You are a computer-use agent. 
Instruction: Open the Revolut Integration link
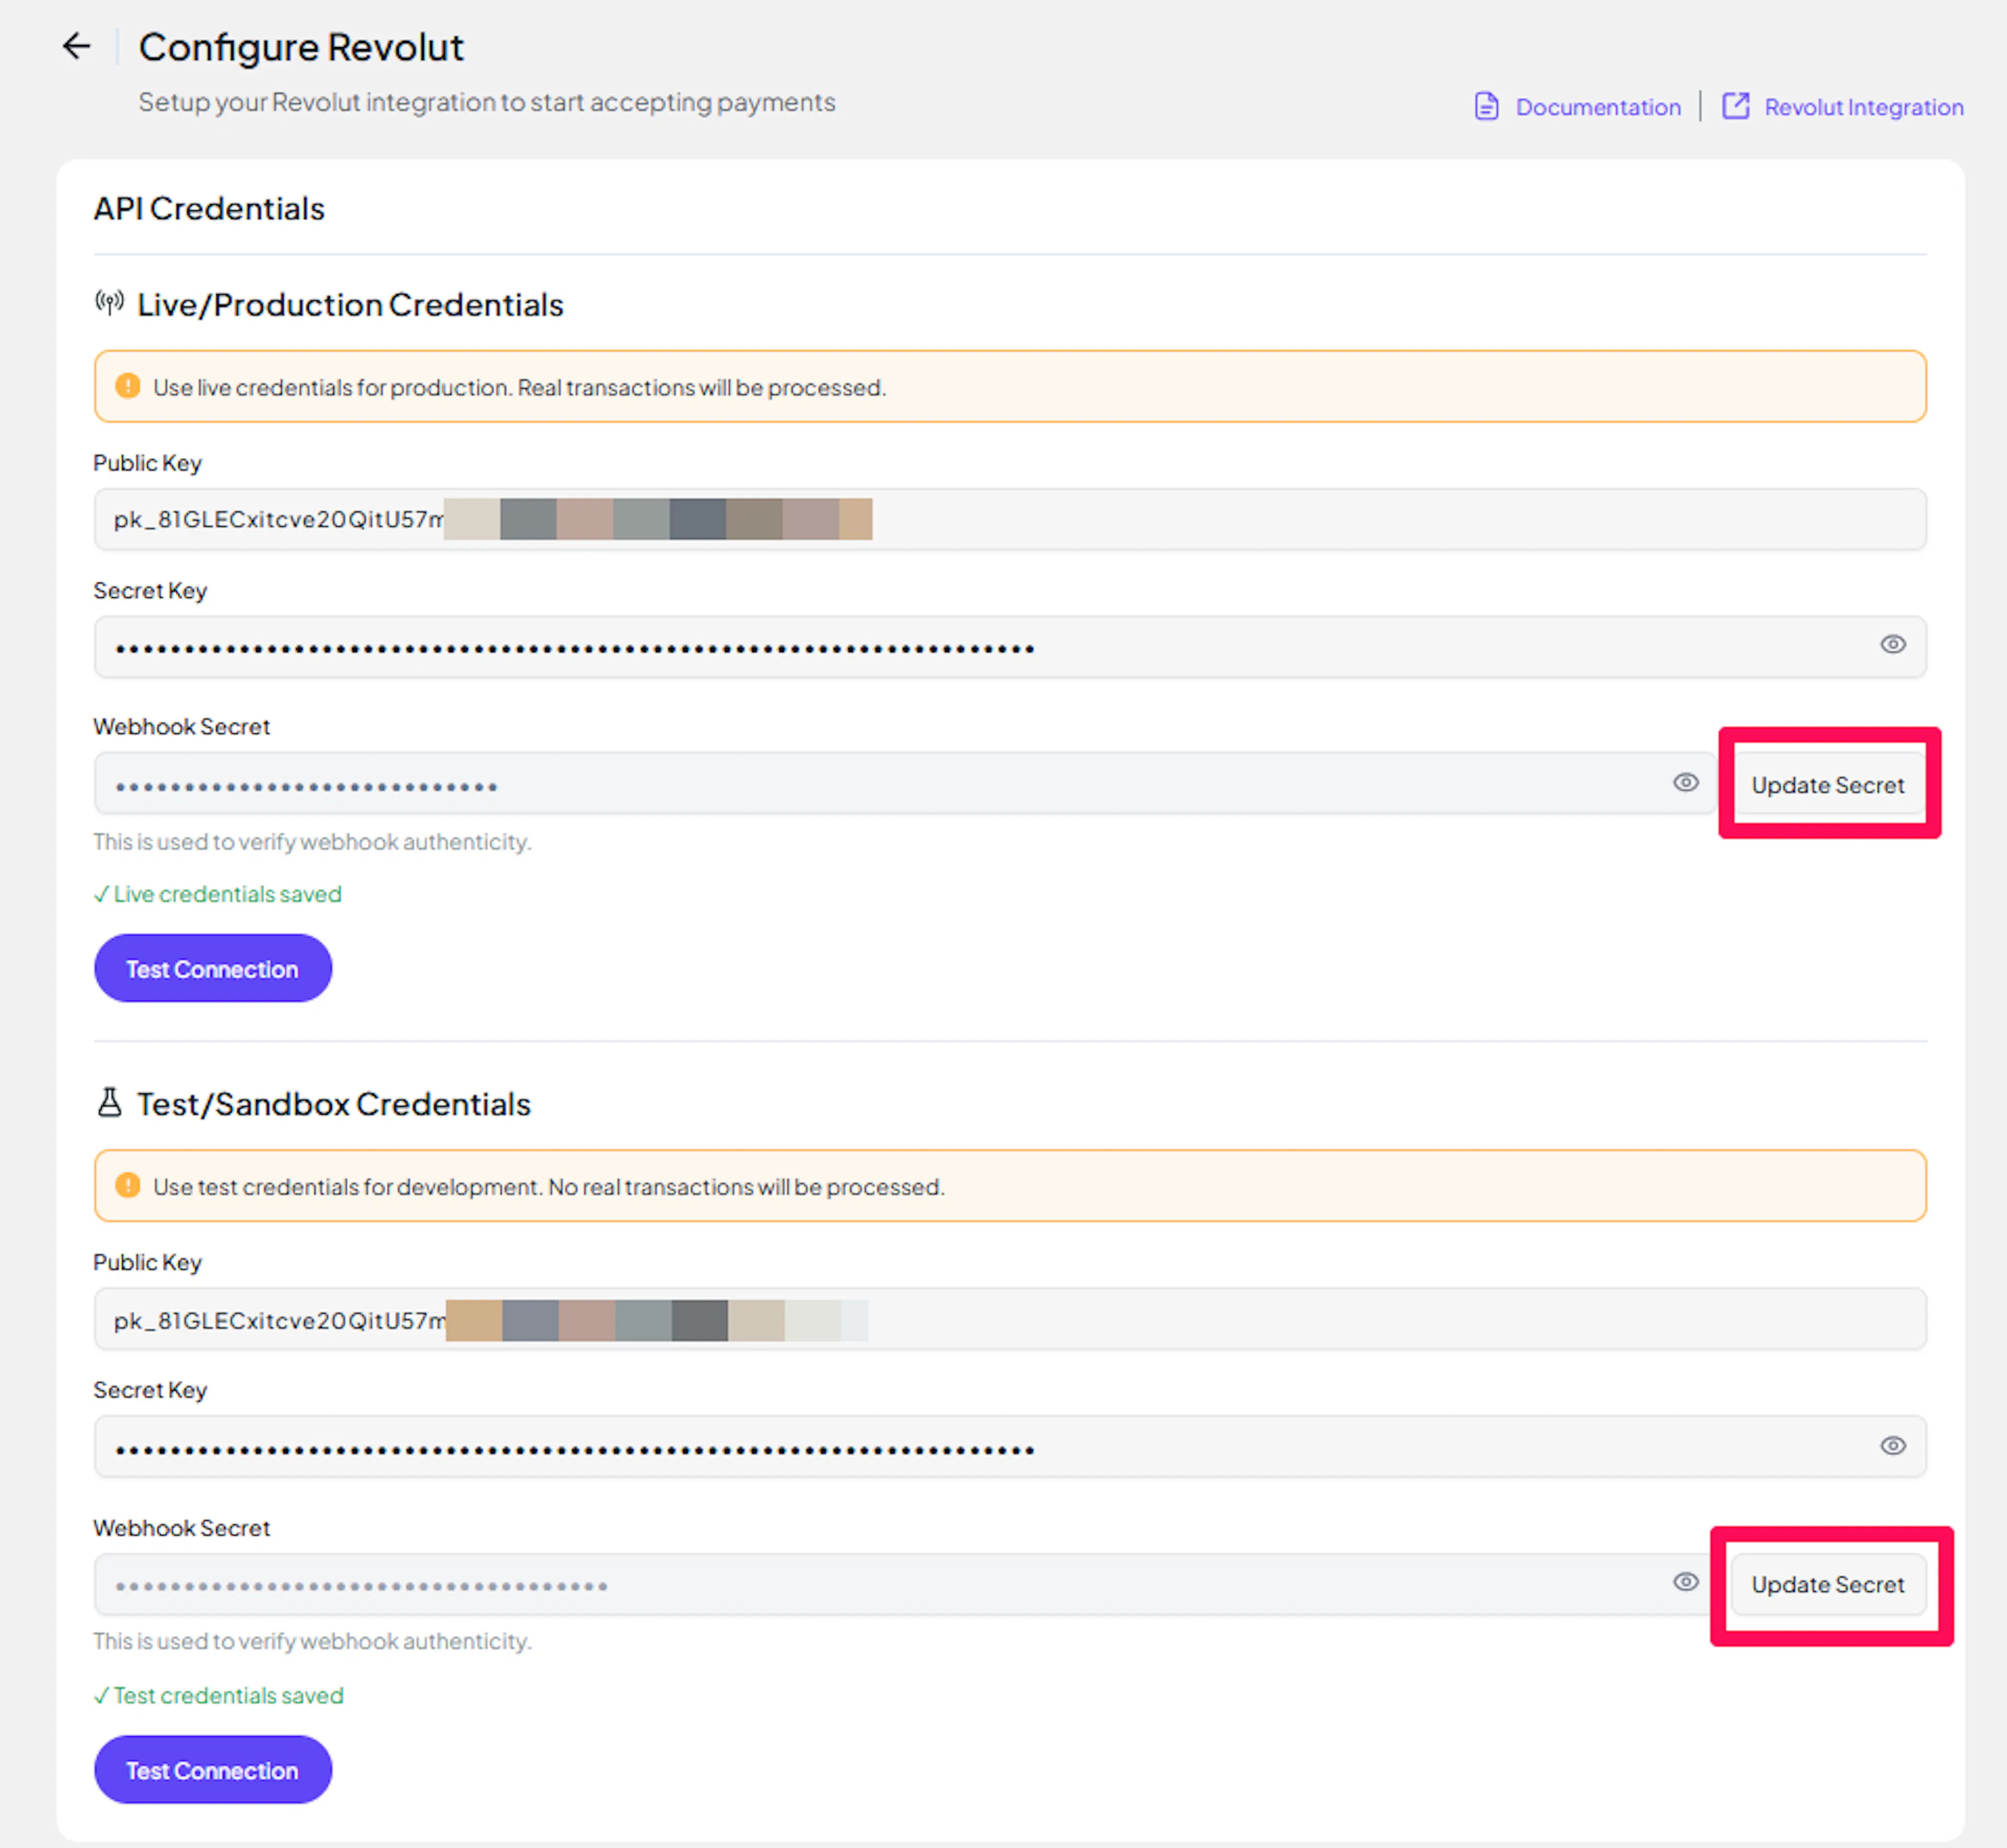point(1863,107)
